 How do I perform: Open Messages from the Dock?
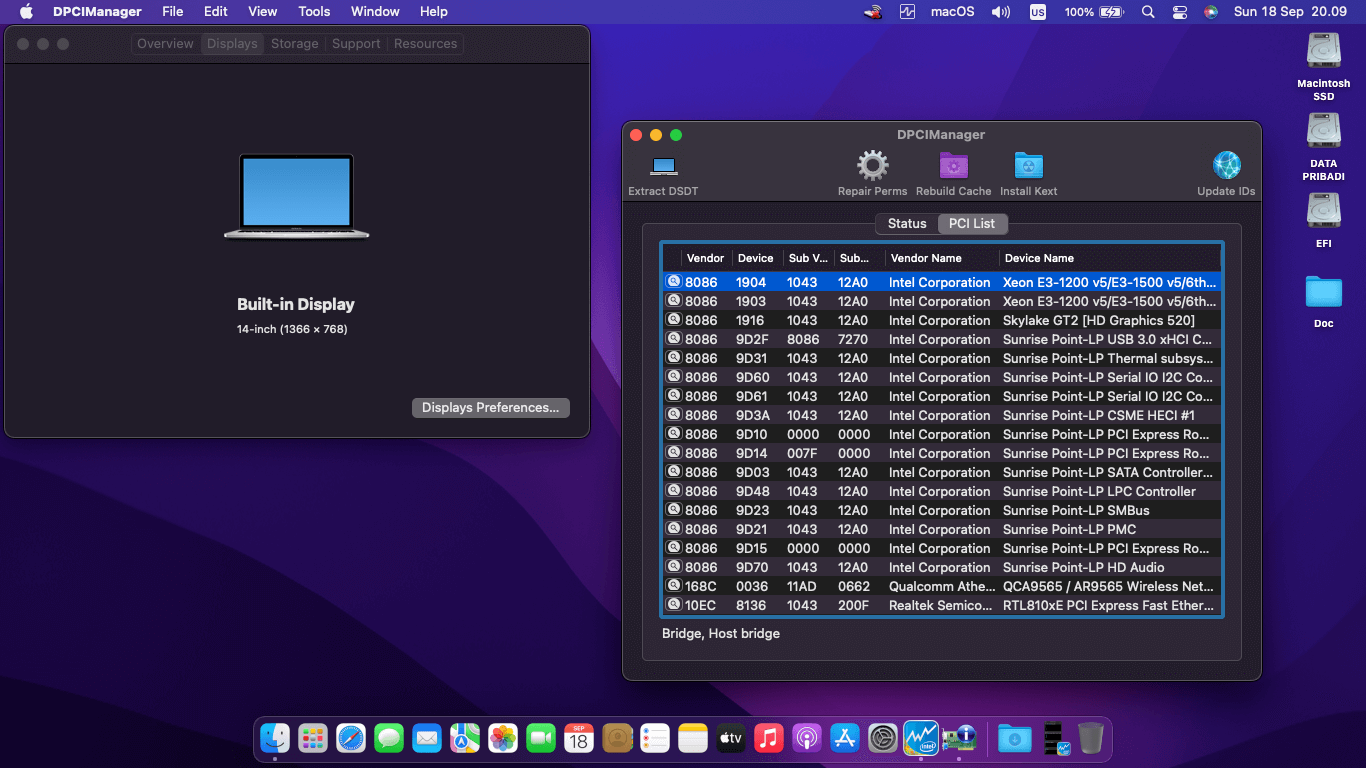pyautogui.click(x=389, y=738)
